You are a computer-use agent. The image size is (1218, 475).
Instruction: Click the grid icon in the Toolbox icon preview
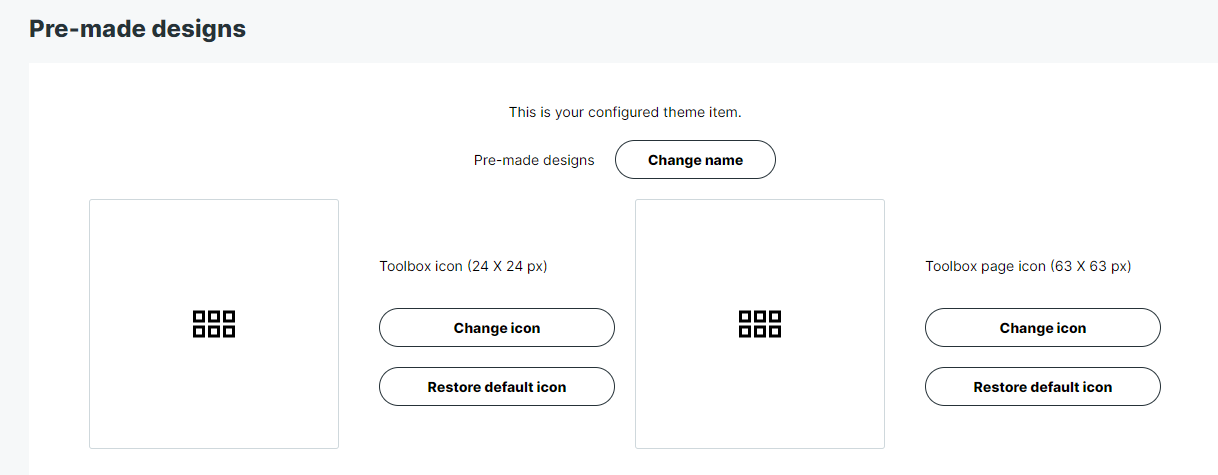(214, 324)
